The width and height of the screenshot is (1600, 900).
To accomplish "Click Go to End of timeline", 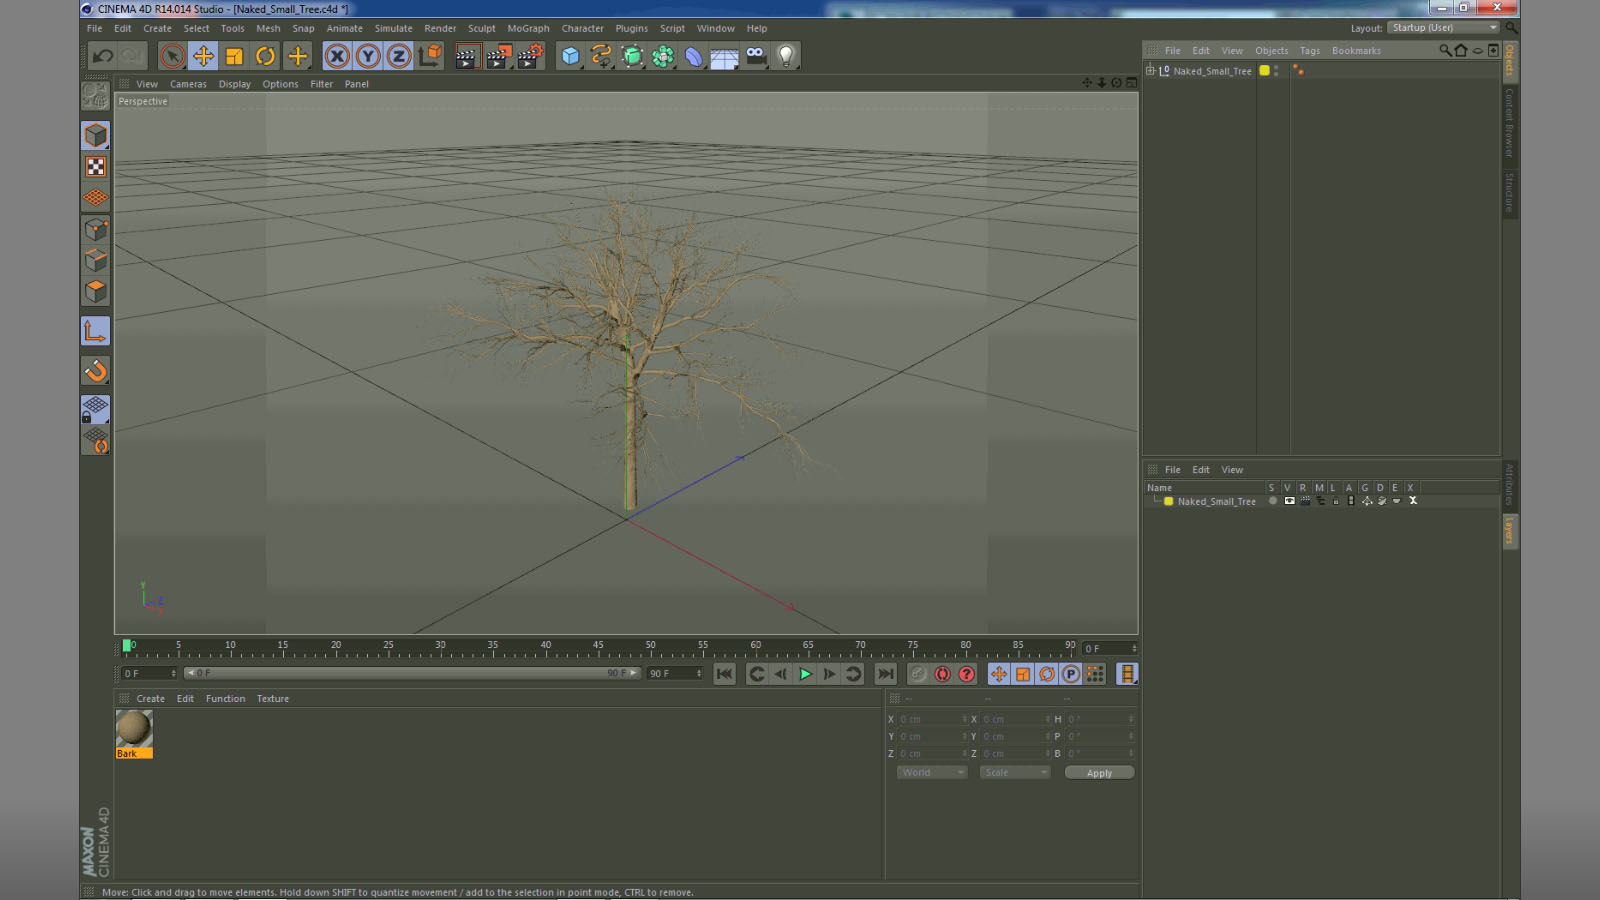I will point(885,674).
